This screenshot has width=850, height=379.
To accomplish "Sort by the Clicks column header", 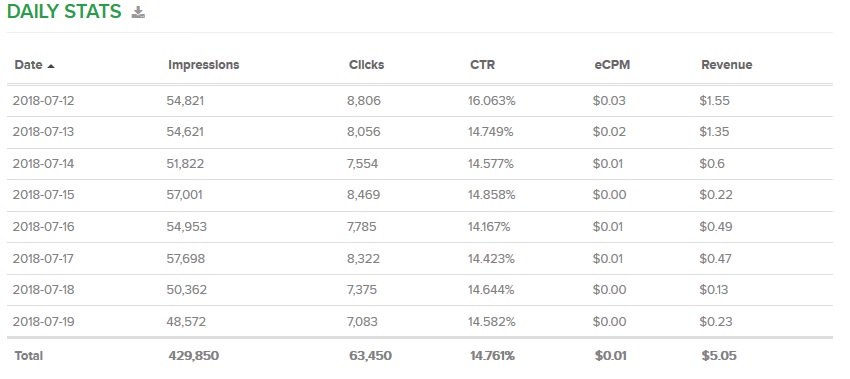I will click(x=366, y=65).
